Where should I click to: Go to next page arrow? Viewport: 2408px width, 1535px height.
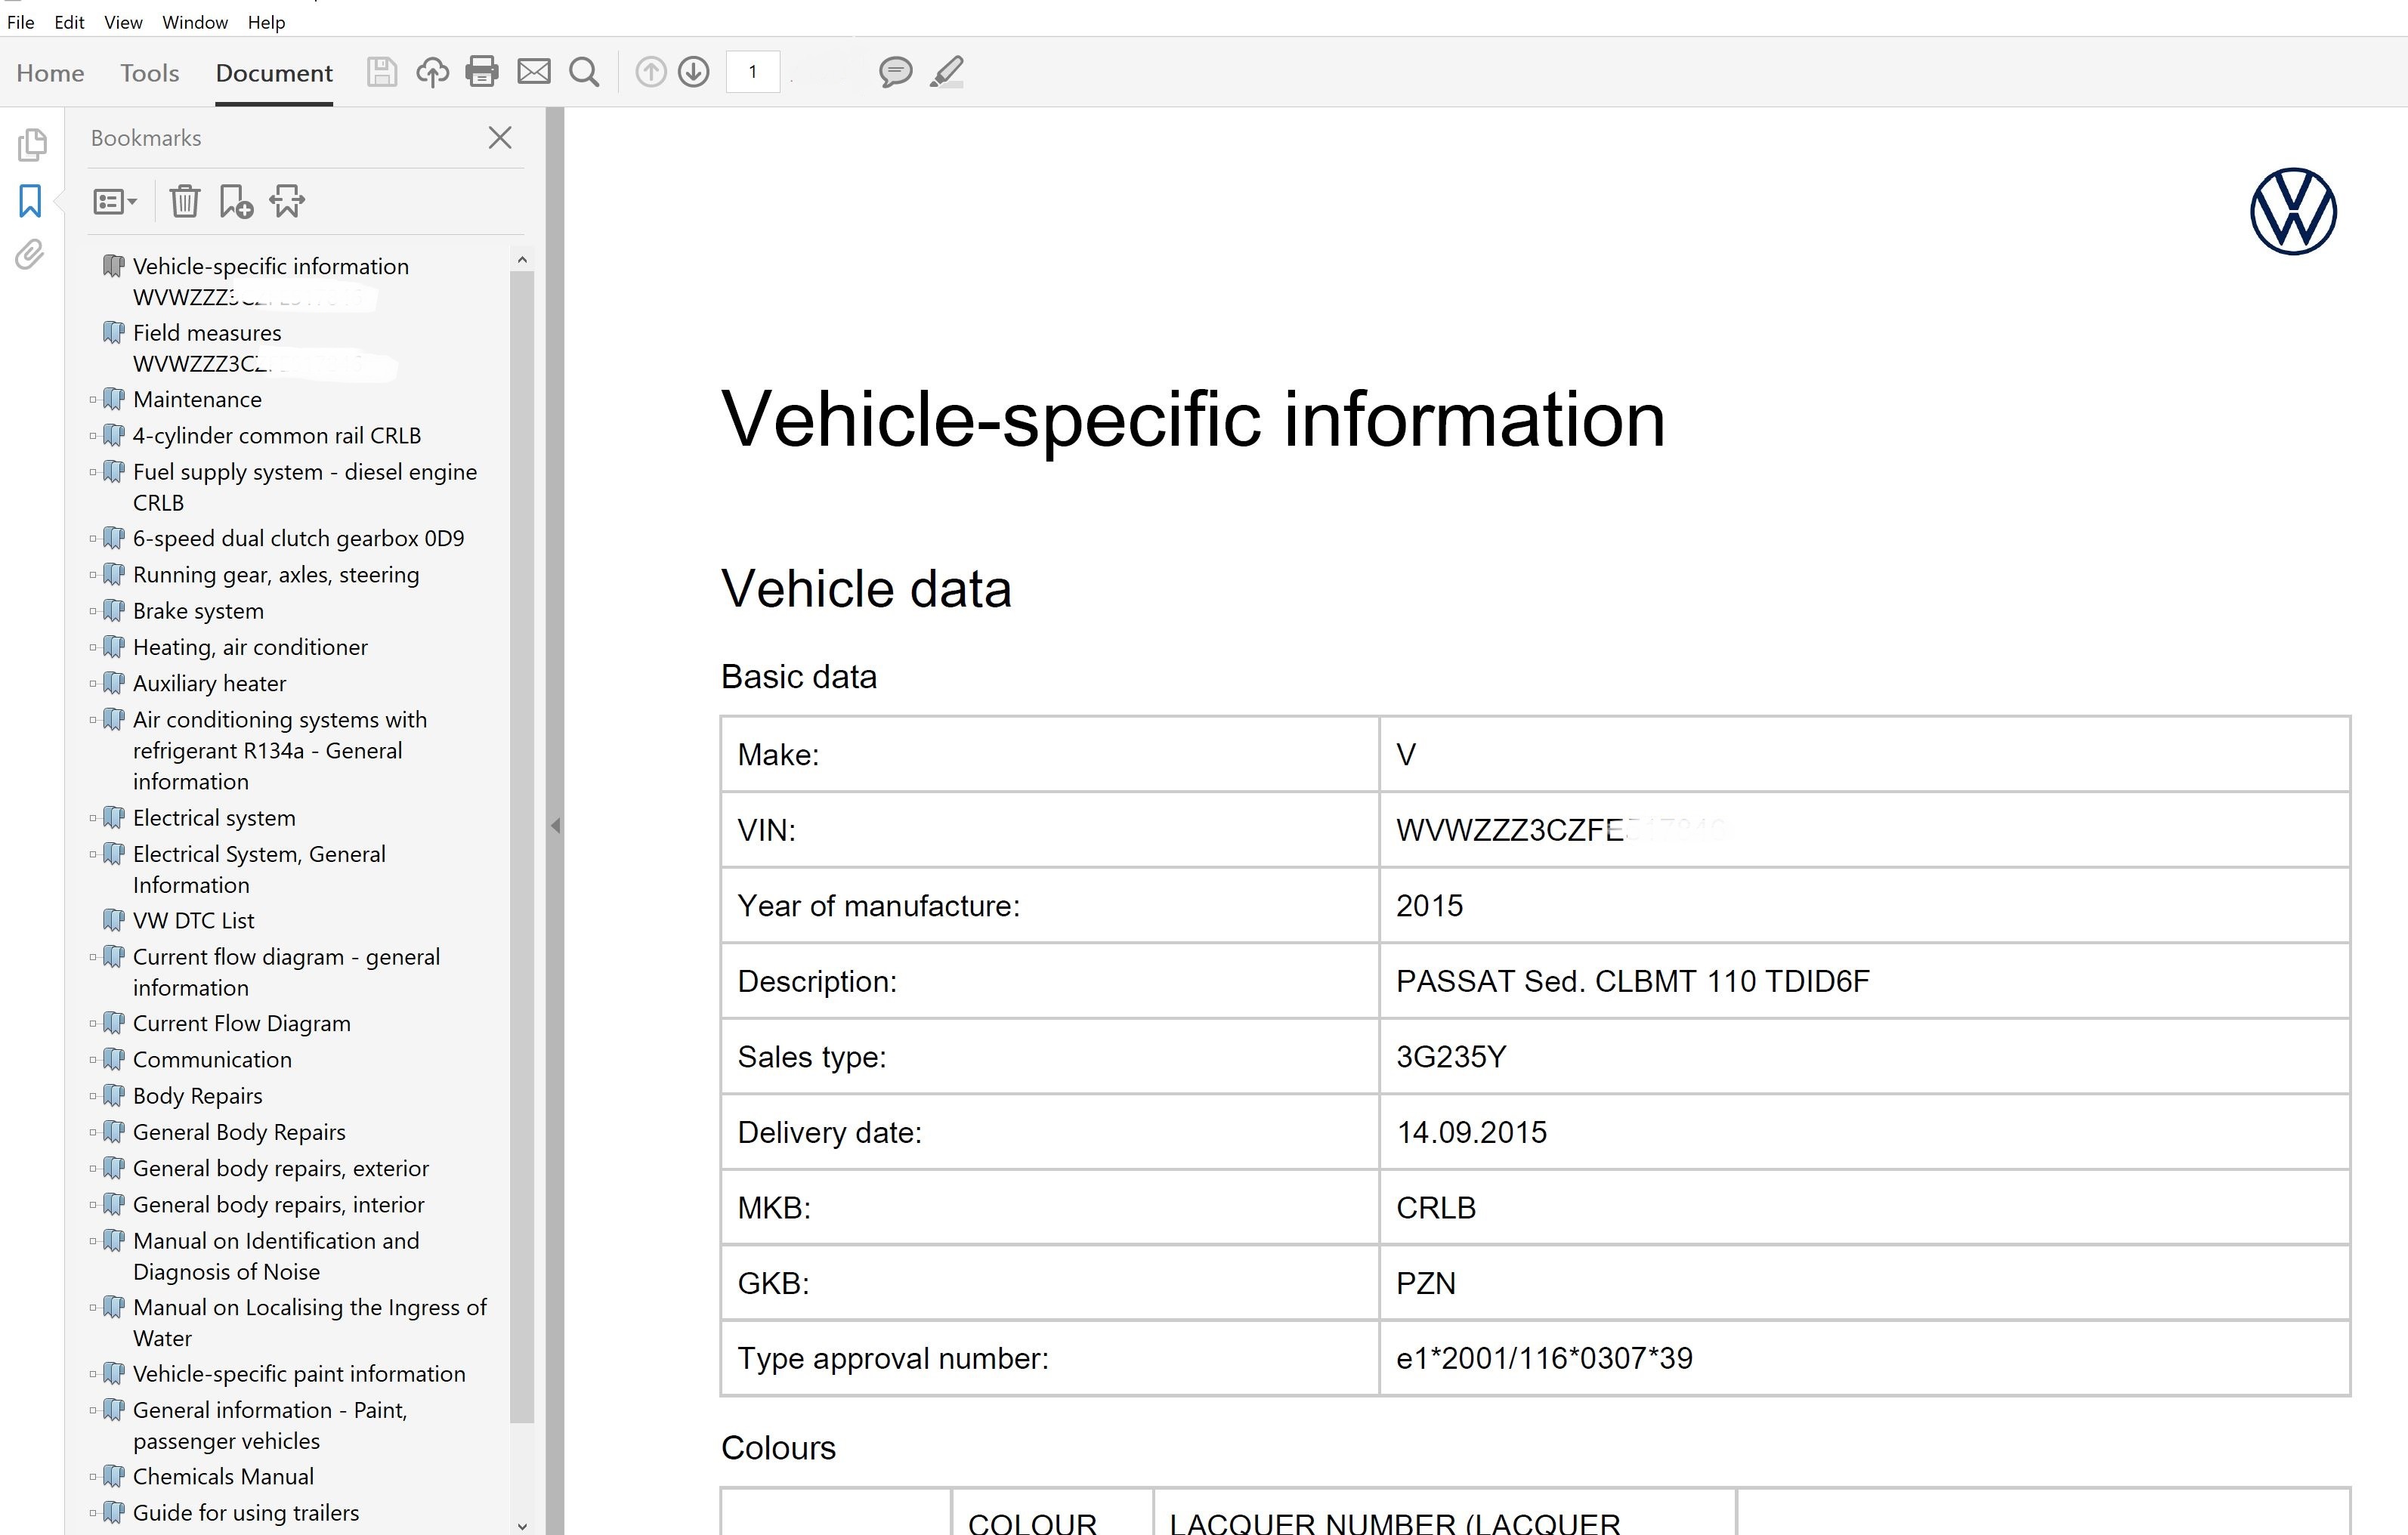click(x=694, y=72)
